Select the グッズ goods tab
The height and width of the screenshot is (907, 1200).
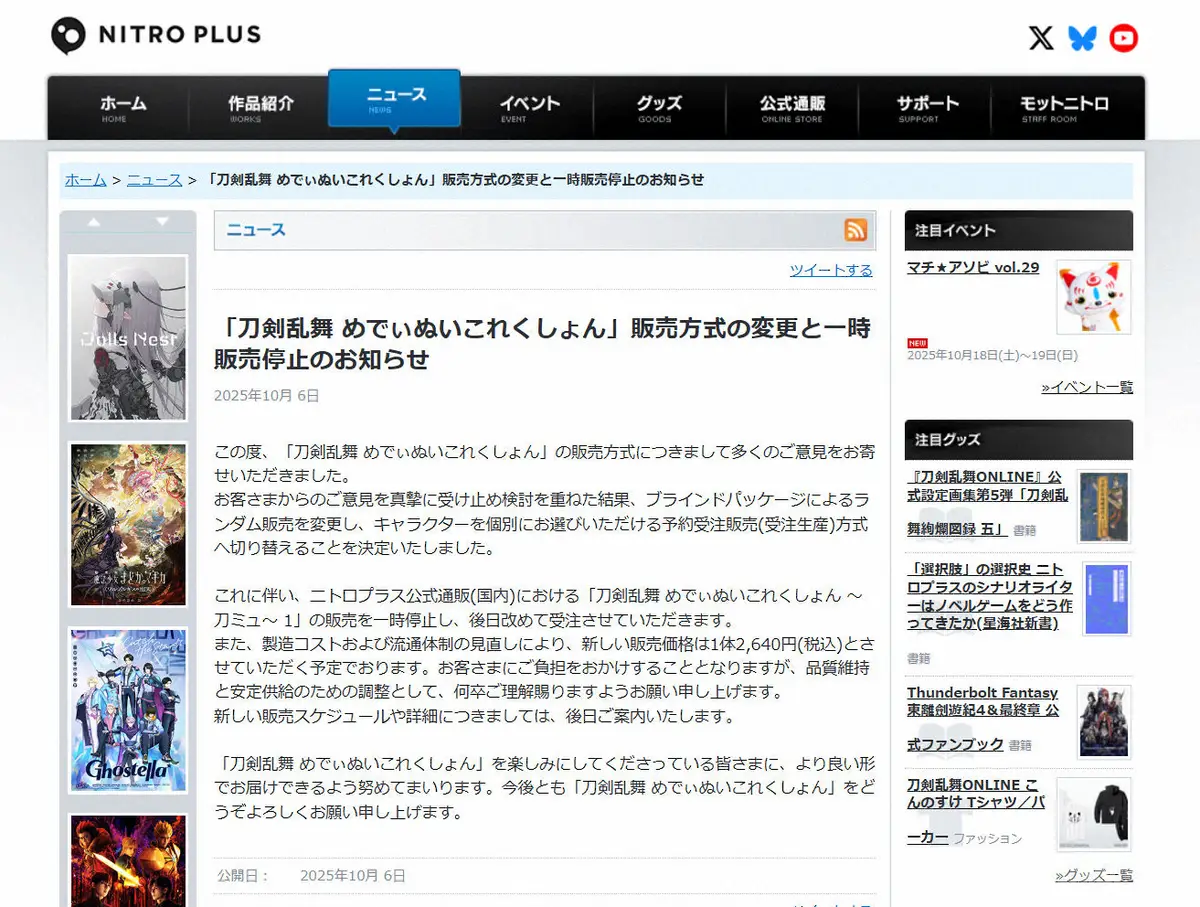pos(659,108)
